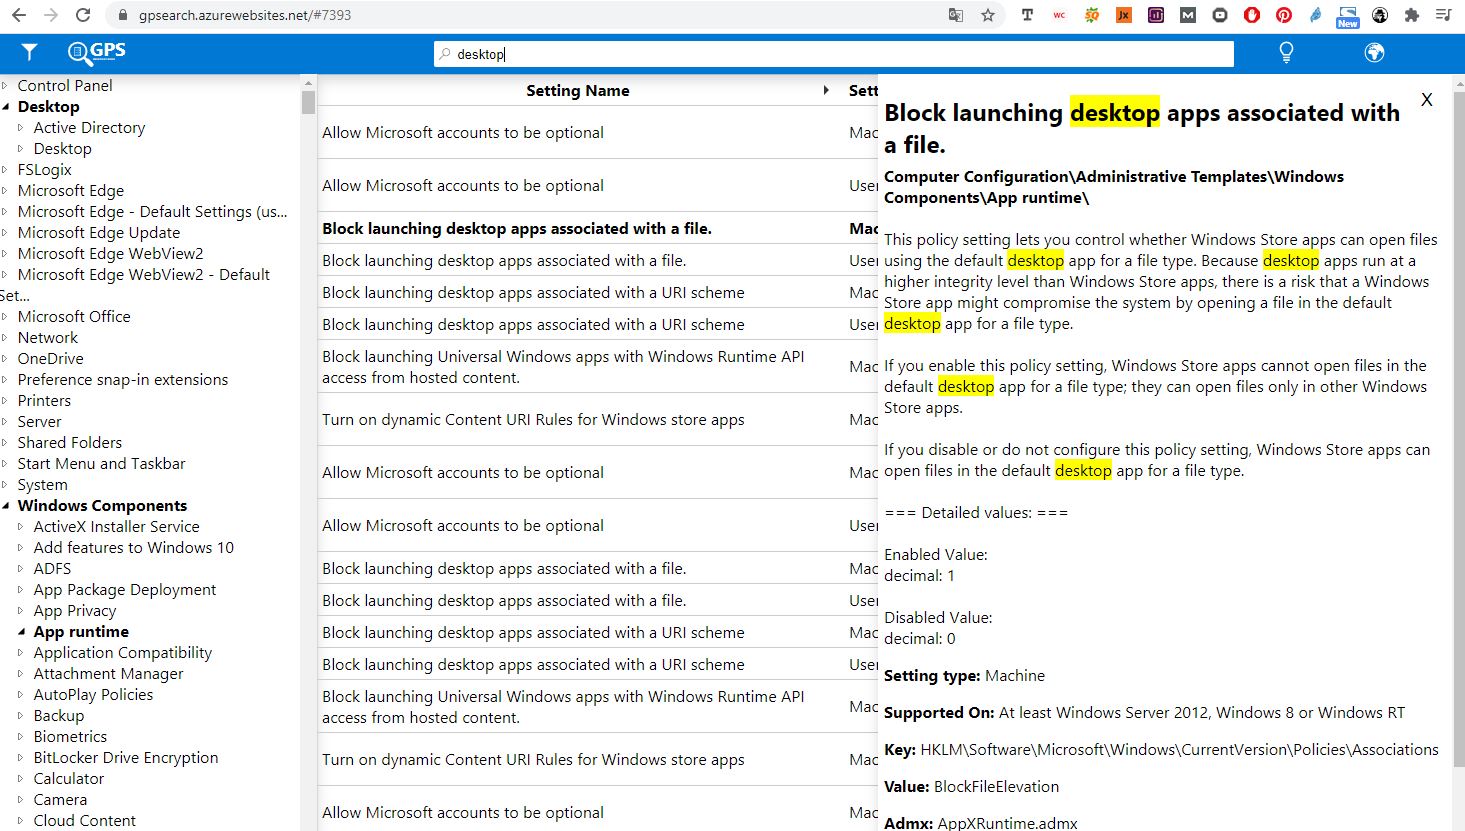Image resolution: width=1465 pixels, height=831 pixels.
Task: Click the Opera-style red O extension icon
Action: (x=1252, y=15)
